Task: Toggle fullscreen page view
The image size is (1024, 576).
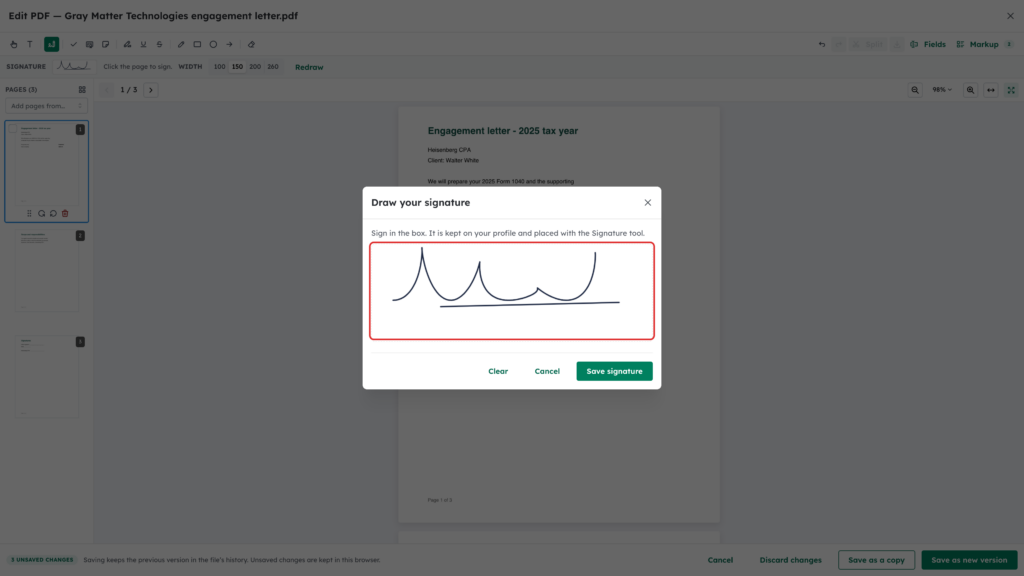Action: [x=1011, y=90]
